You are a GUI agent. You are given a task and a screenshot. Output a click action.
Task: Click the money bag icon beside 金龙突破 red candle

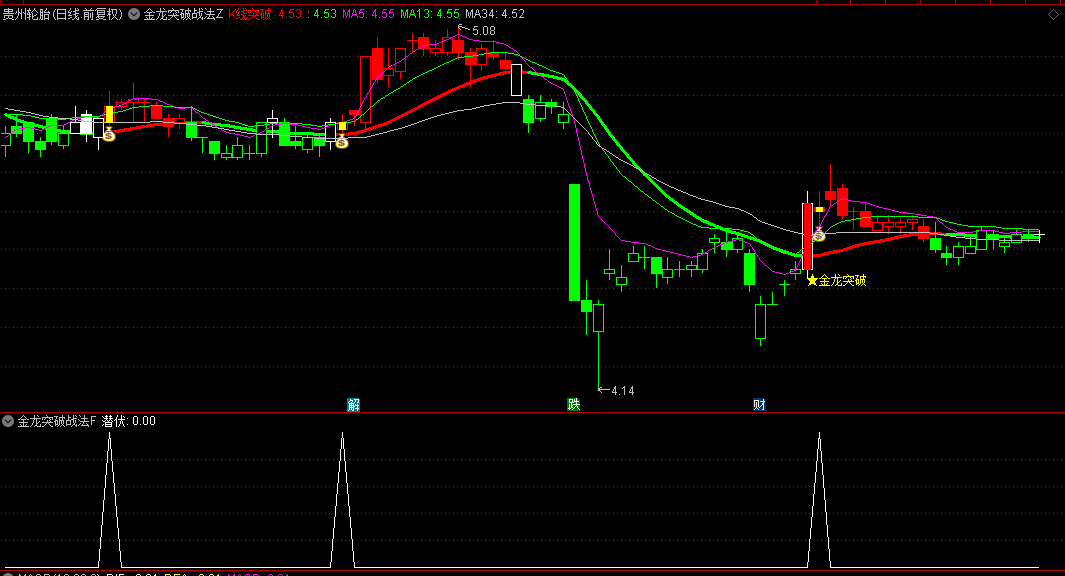818,234
